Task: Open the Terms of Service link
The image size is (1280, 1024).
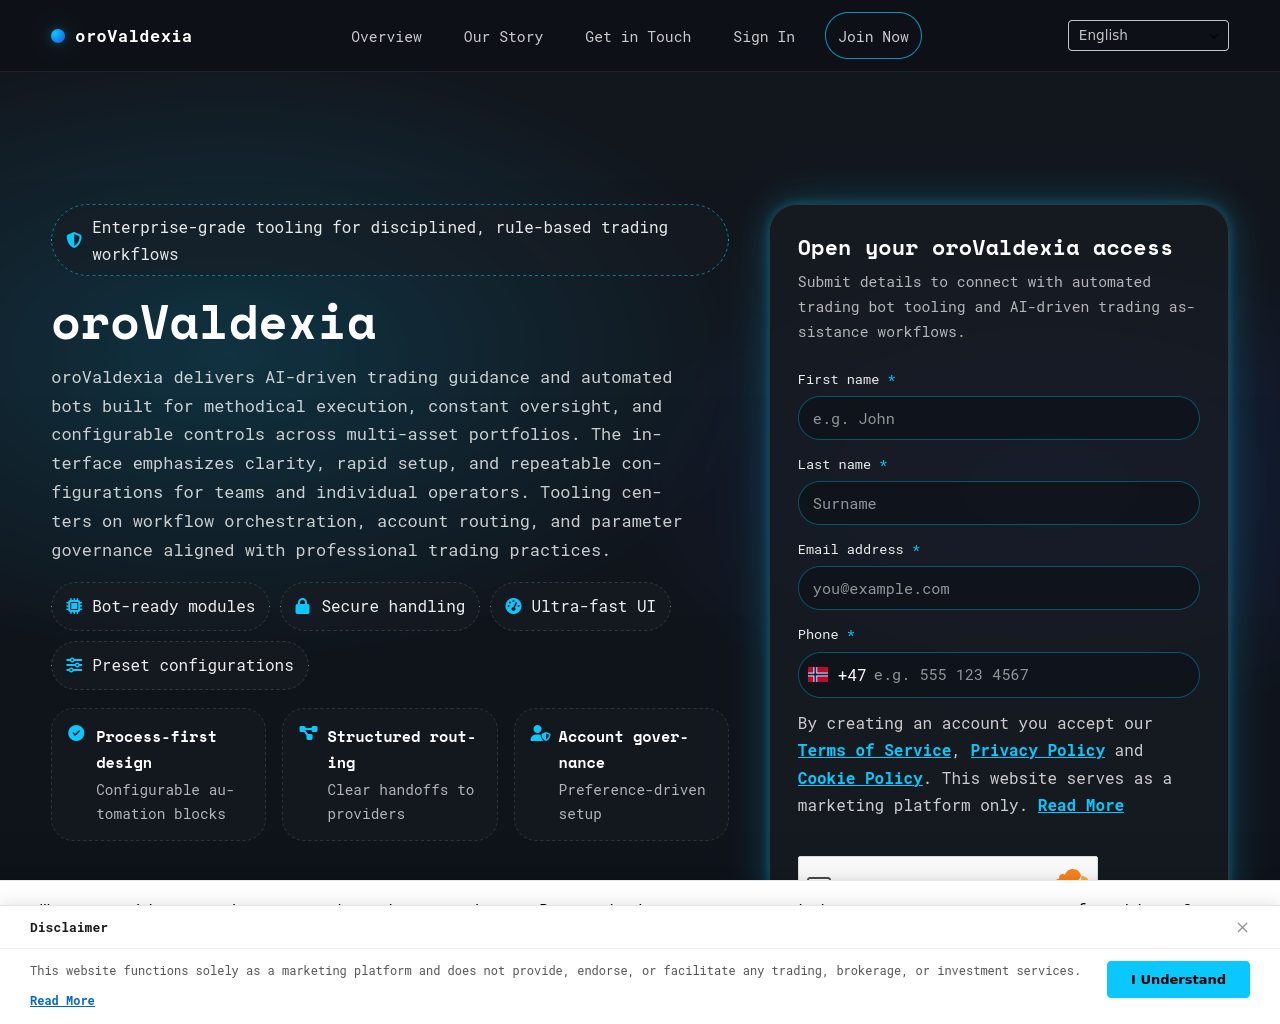Action: (x=874, y=751)
